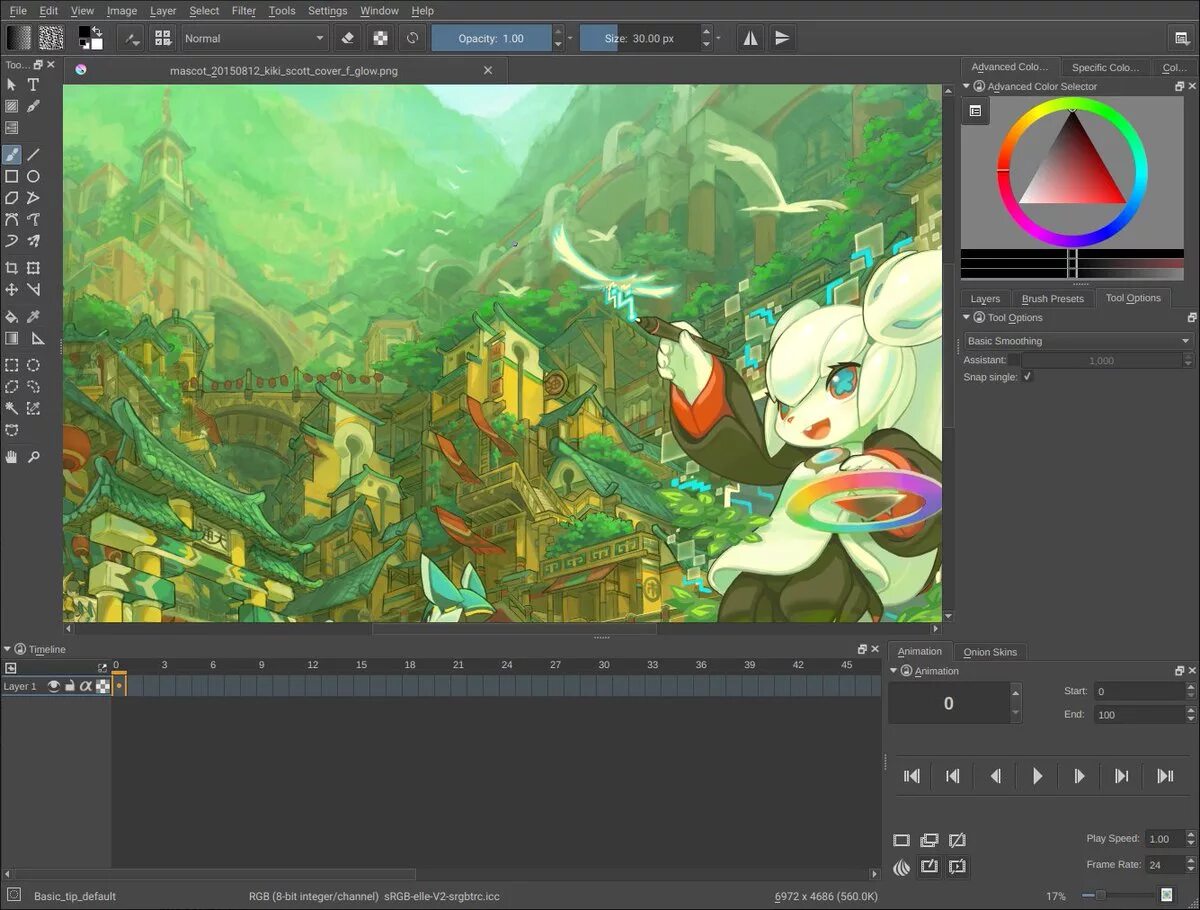Switch to the Brush Presets tab

pos(1052,299)
